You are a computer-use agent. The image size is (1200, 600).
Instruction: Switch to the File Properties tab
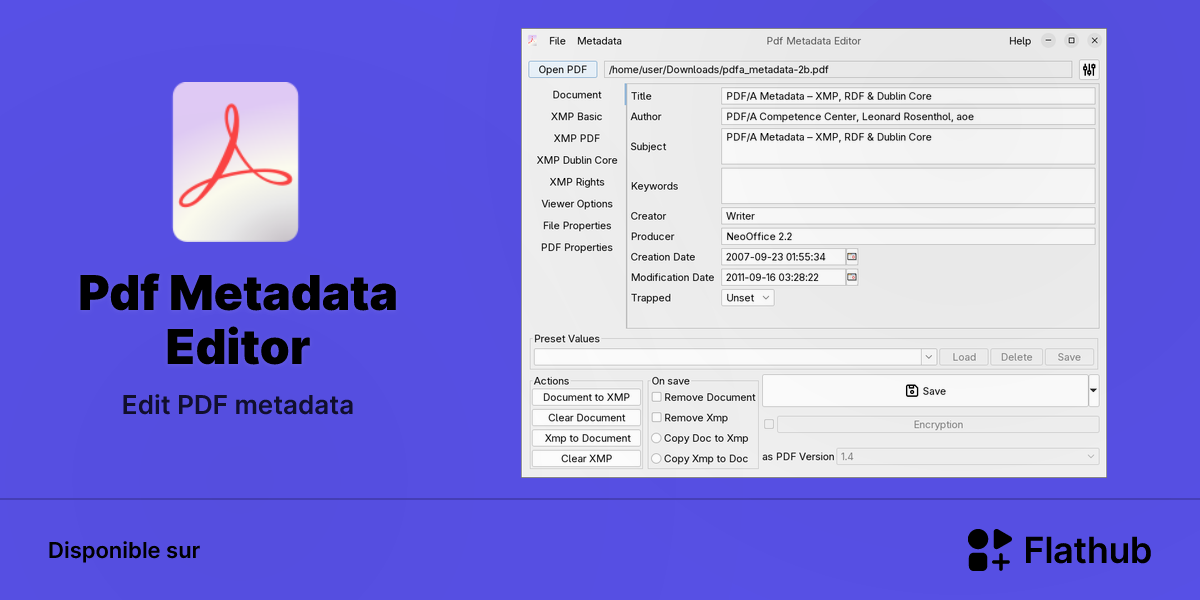(x=577, y=226)
